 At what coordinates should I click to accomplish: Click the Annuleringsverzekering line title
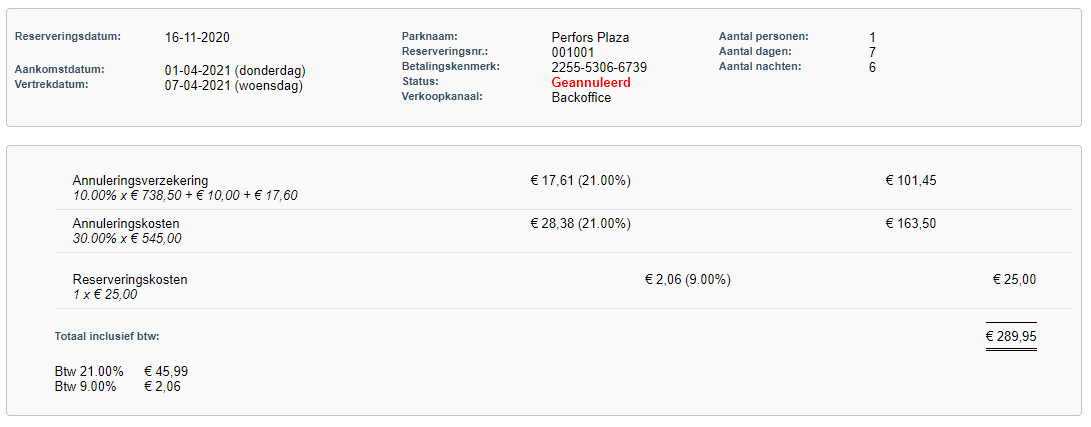click(140, 181)
